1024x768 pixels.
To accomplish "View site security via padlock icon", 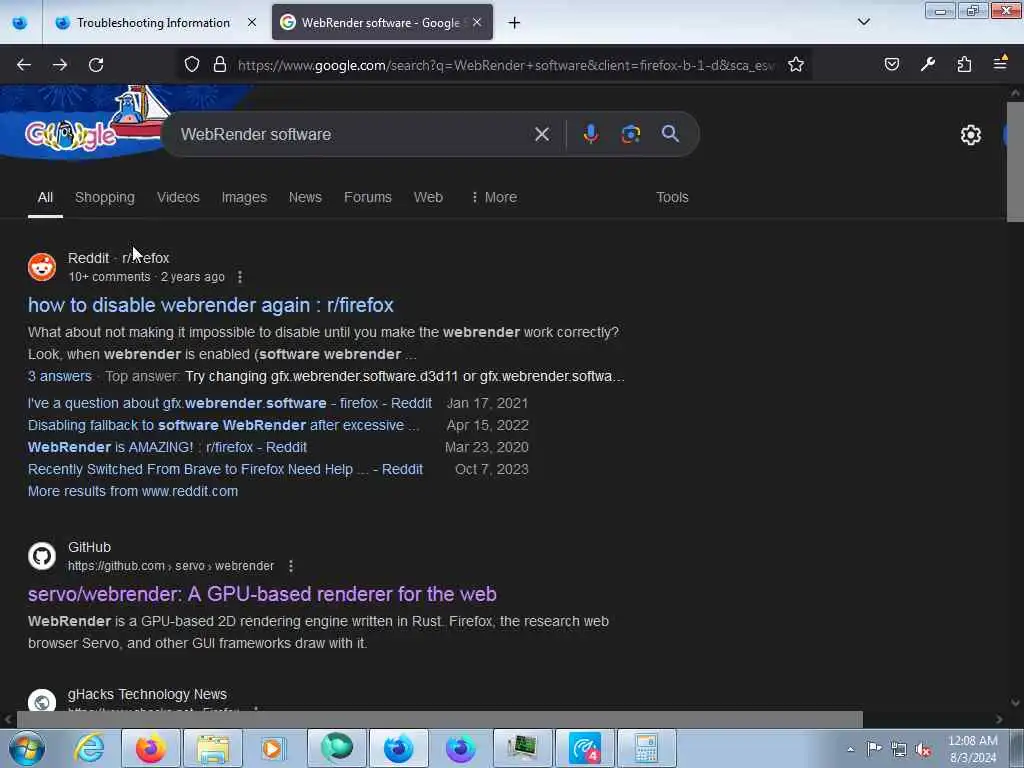I will (x=220, y=65).
